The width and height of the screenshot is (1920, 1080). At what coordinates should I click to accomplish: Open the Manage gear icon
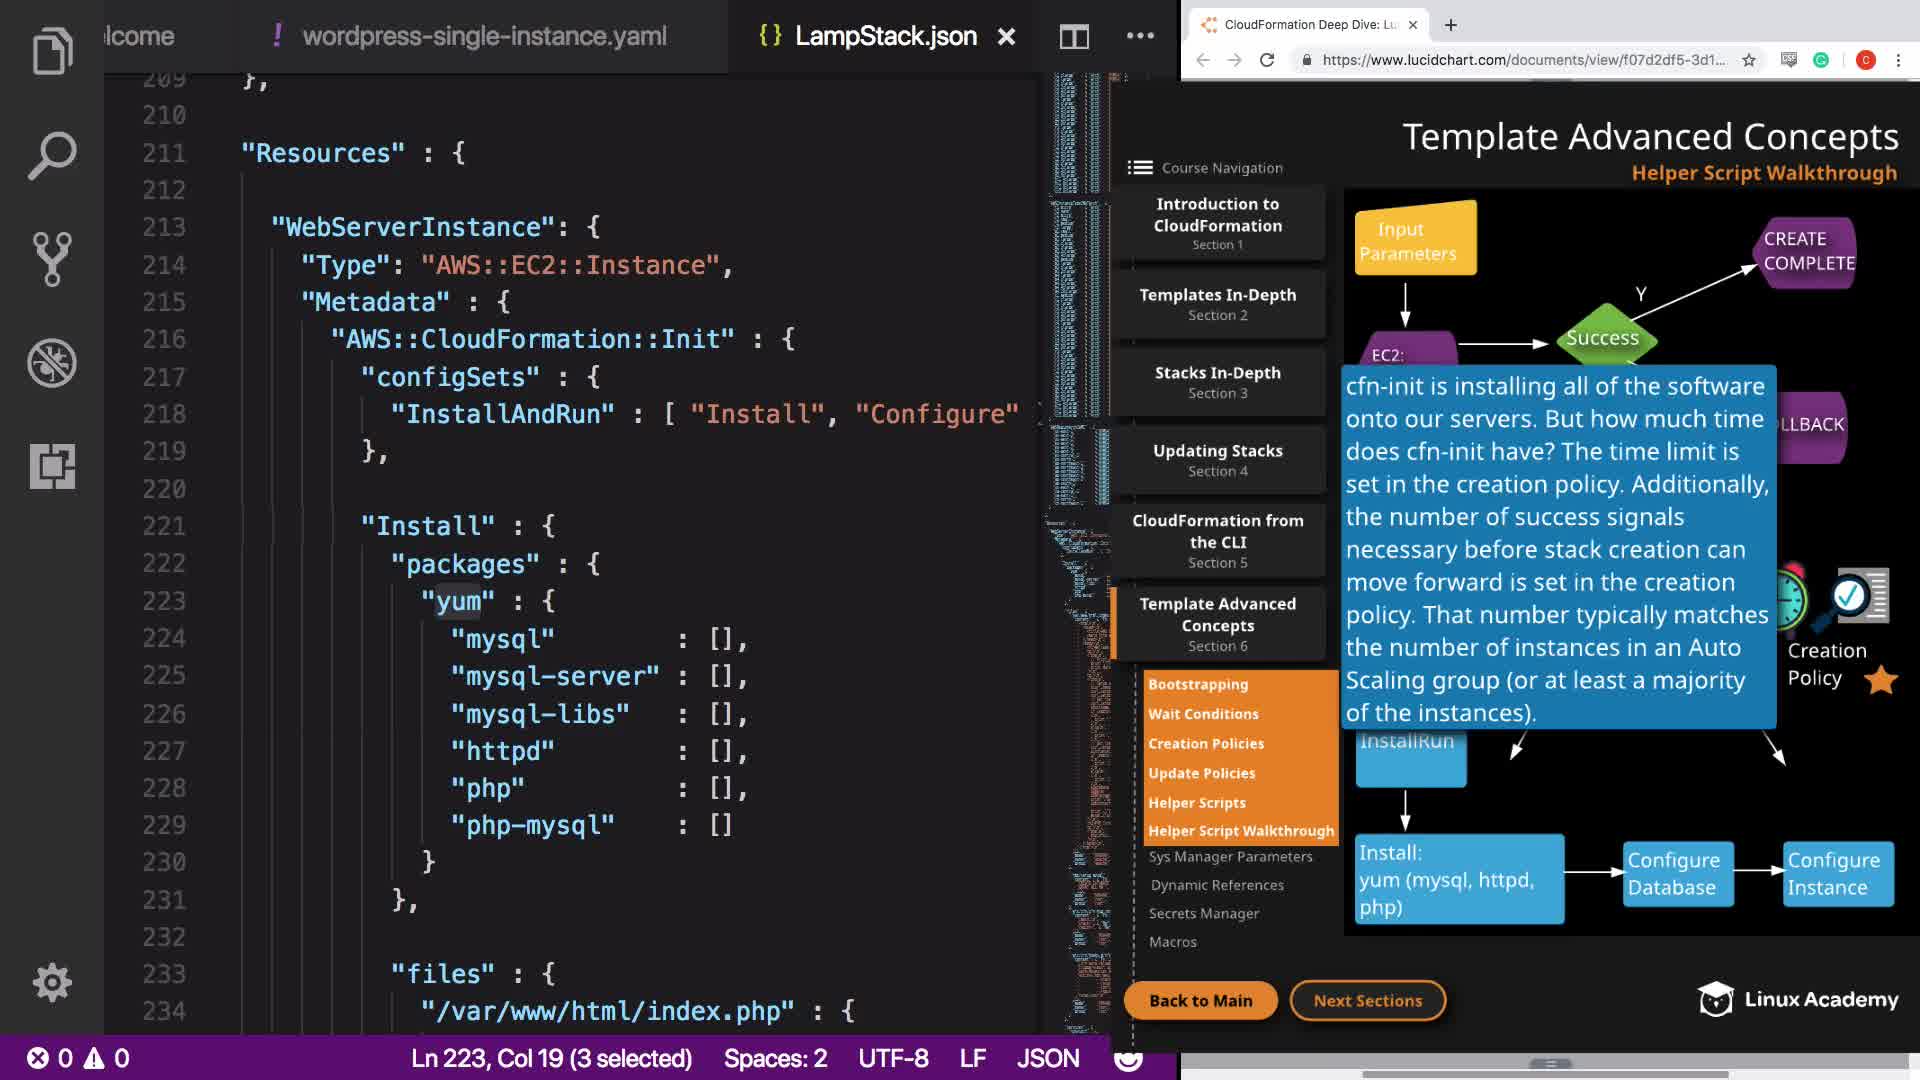click(x=52, y=983)
